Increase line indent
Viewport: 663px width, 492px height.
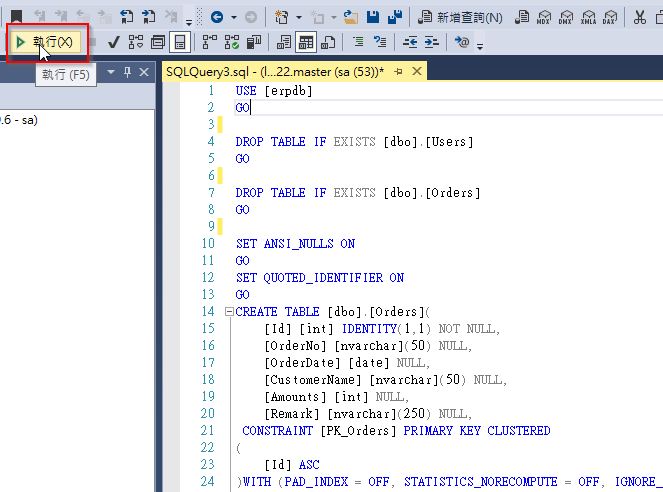tap(432, 42)
